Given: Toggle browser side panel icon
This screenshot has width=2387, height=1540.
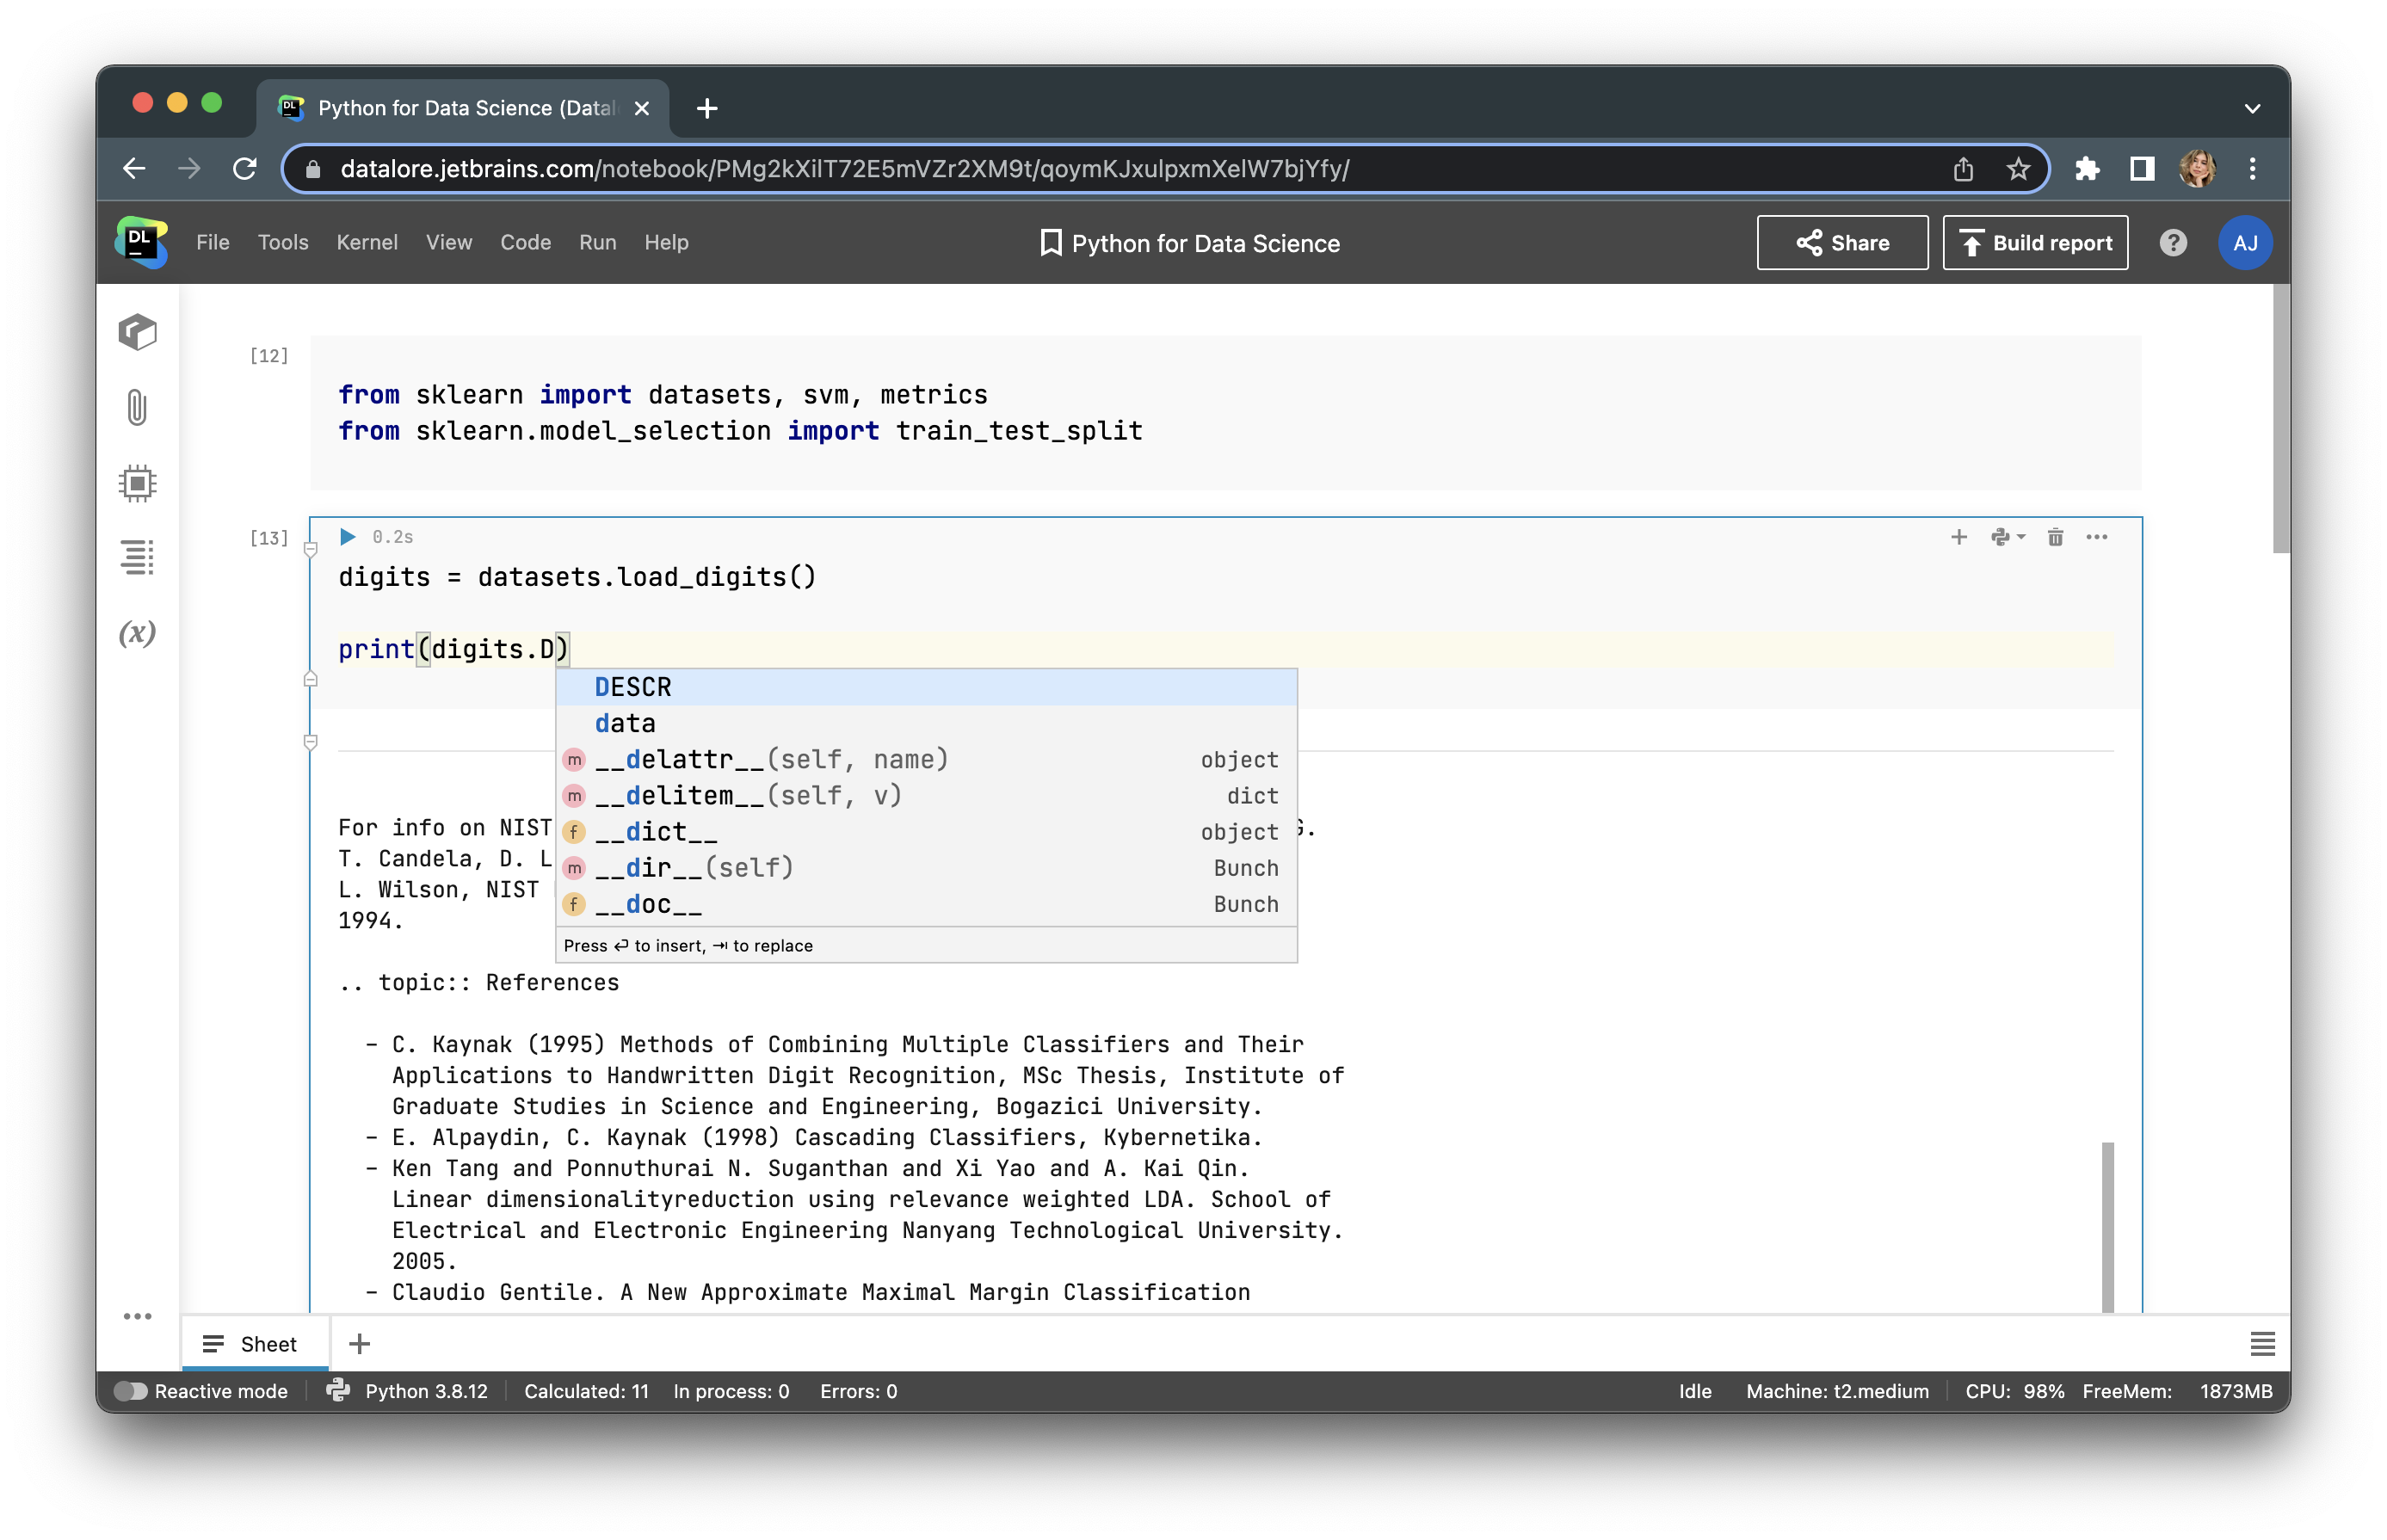Looking at the screenshot, I should click(x=2141, y=169).
